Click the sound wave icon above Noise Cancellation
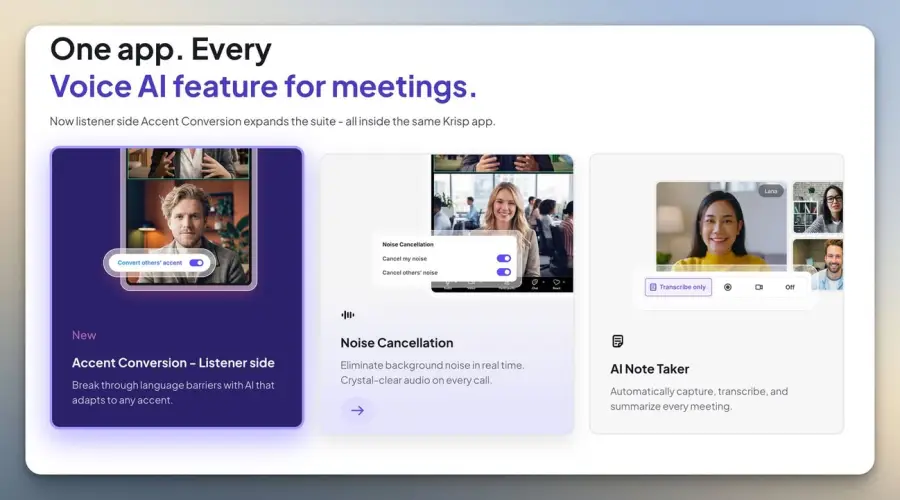Image resolution: width=900 pixels, height=500 pixels. (x=348, y=315)
